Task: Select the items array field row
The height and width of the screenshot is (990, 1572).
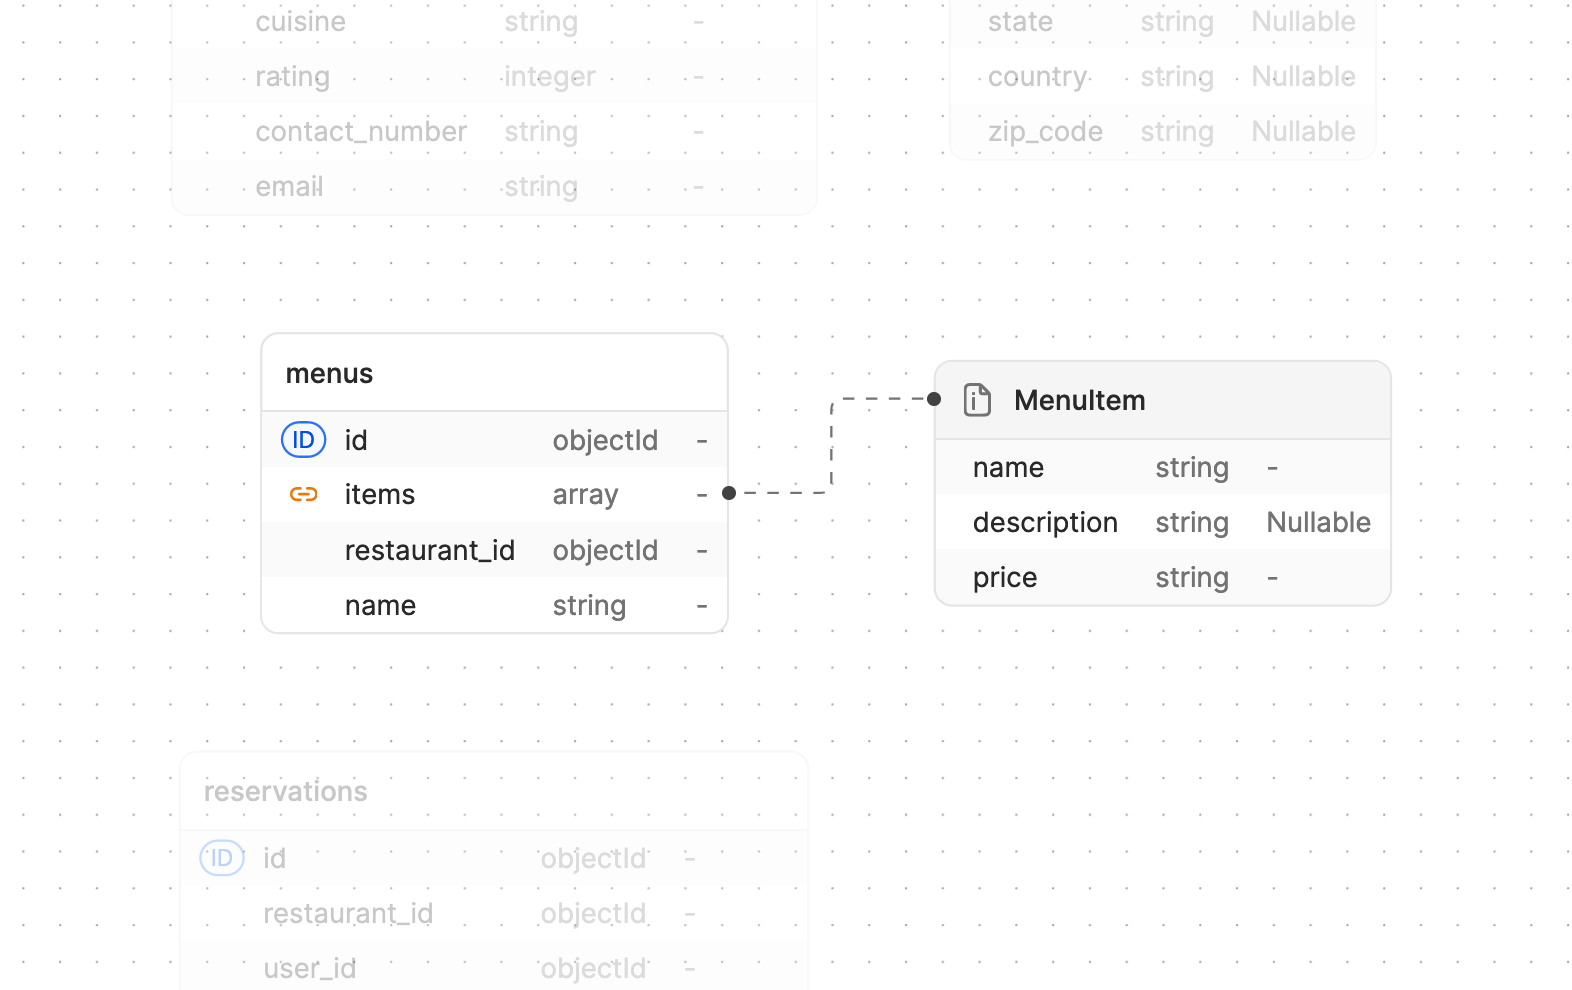Action: 494,494
